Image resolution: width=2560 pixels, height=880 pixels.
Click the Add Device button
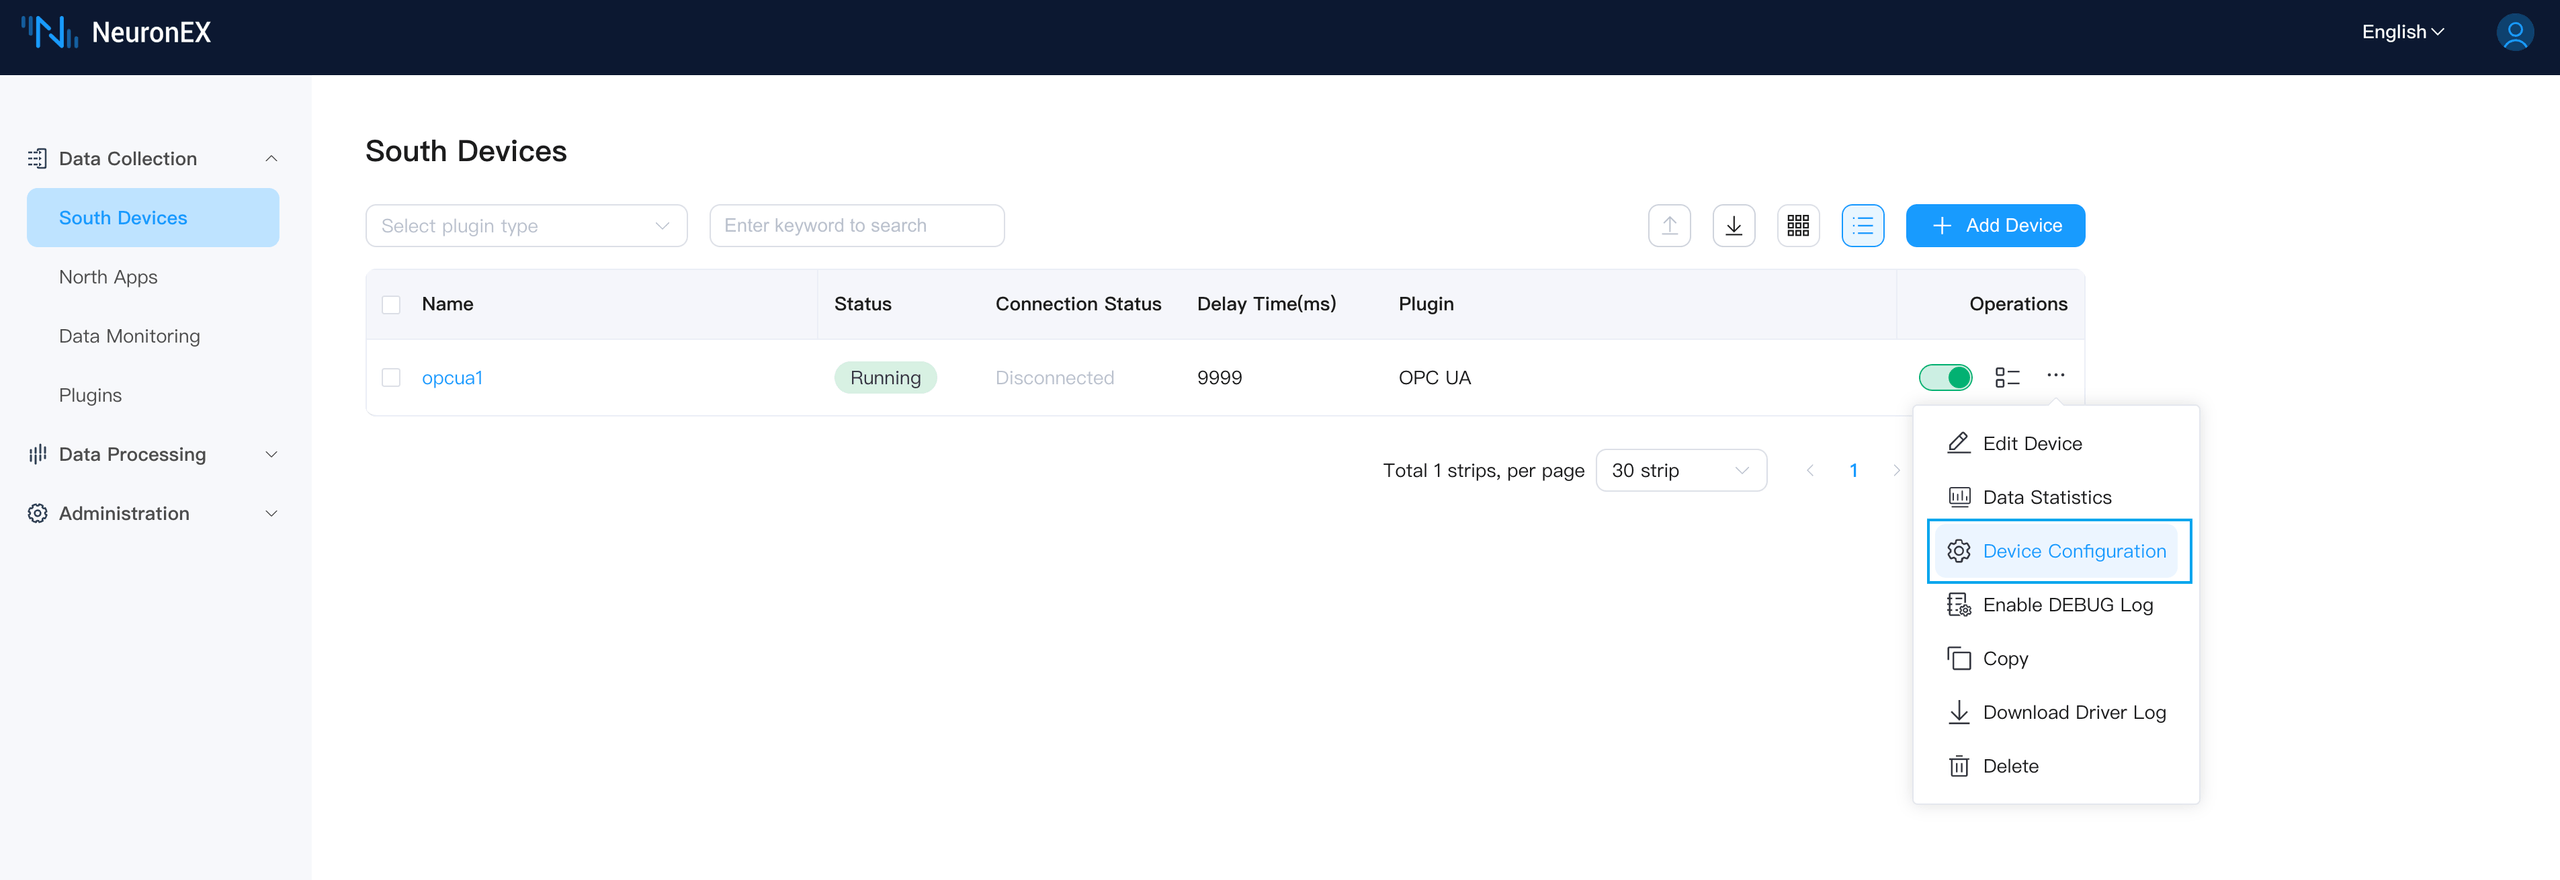click(1995, 225)
